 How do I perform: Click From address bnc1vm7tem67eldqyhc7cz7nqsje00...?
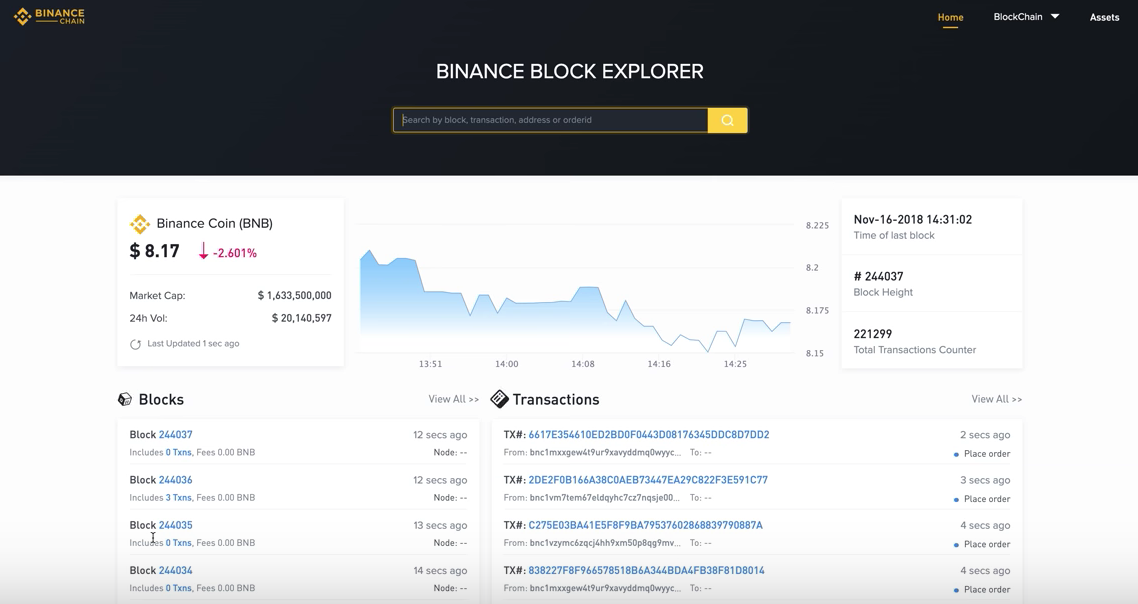click(x=605, y=498)
